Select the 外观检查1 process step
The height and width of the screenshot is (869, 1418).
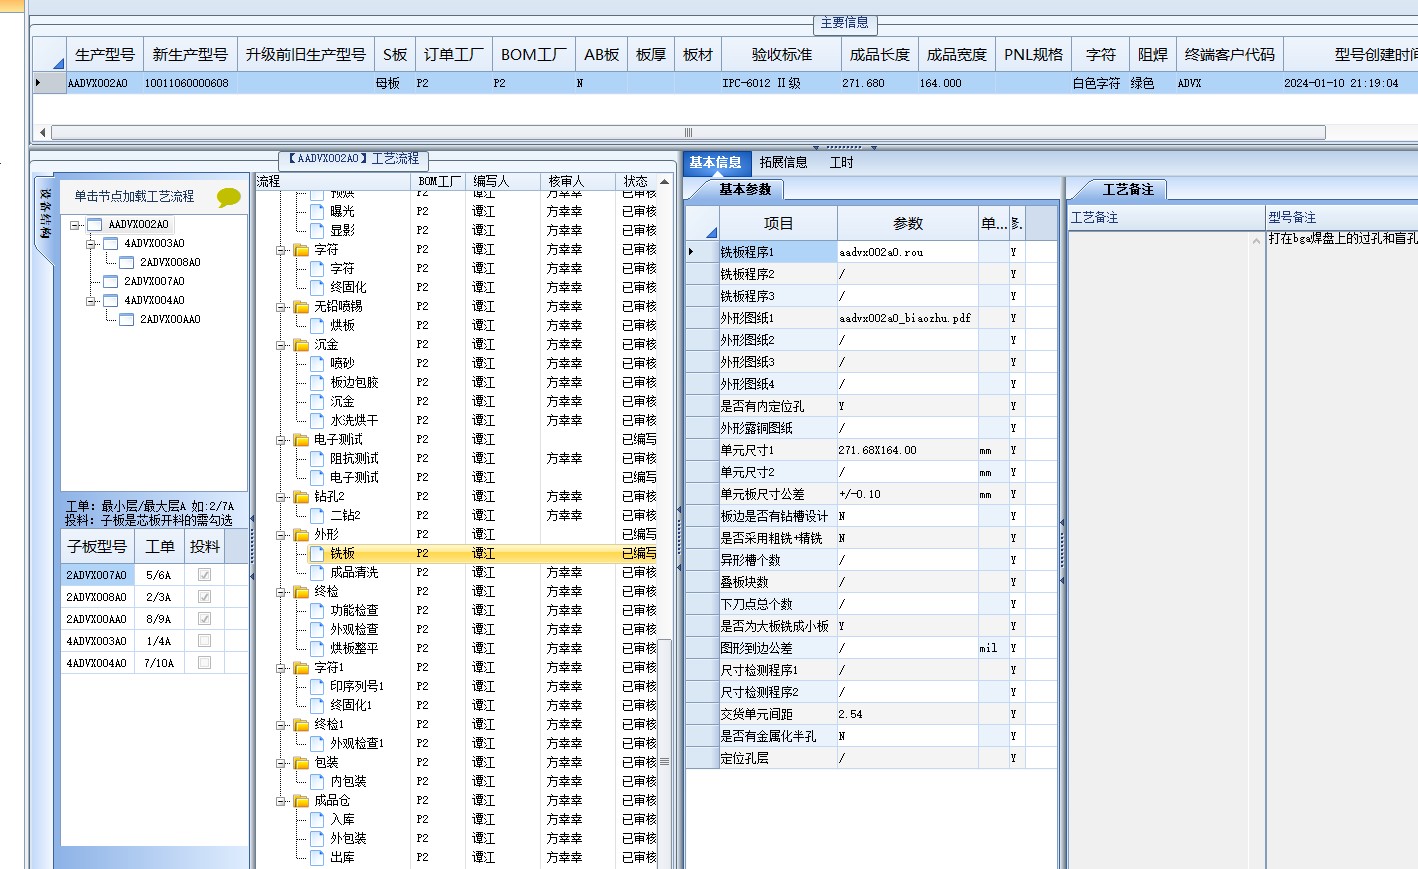357,744
